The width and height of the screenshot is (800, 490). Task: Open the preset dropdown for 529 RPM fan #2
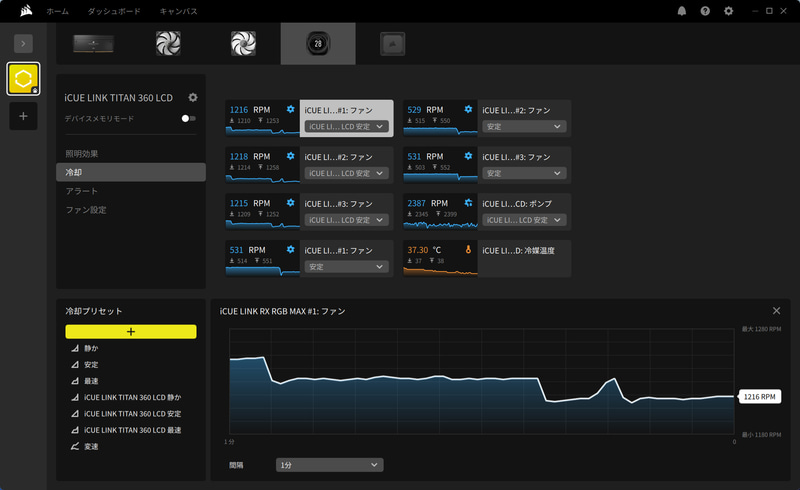tap(524, 127)
